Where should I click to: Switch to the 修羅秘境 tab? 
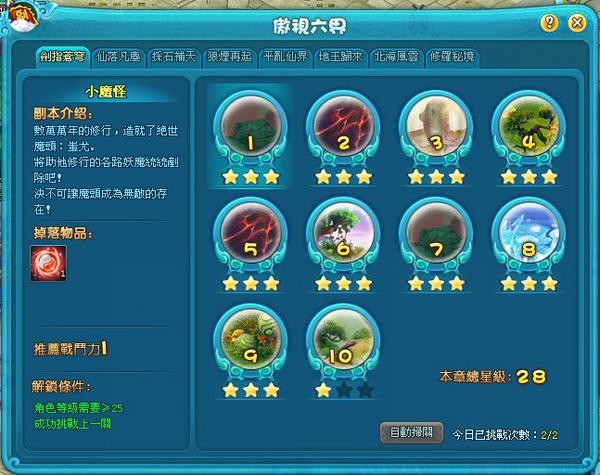[x=452, y=57]
